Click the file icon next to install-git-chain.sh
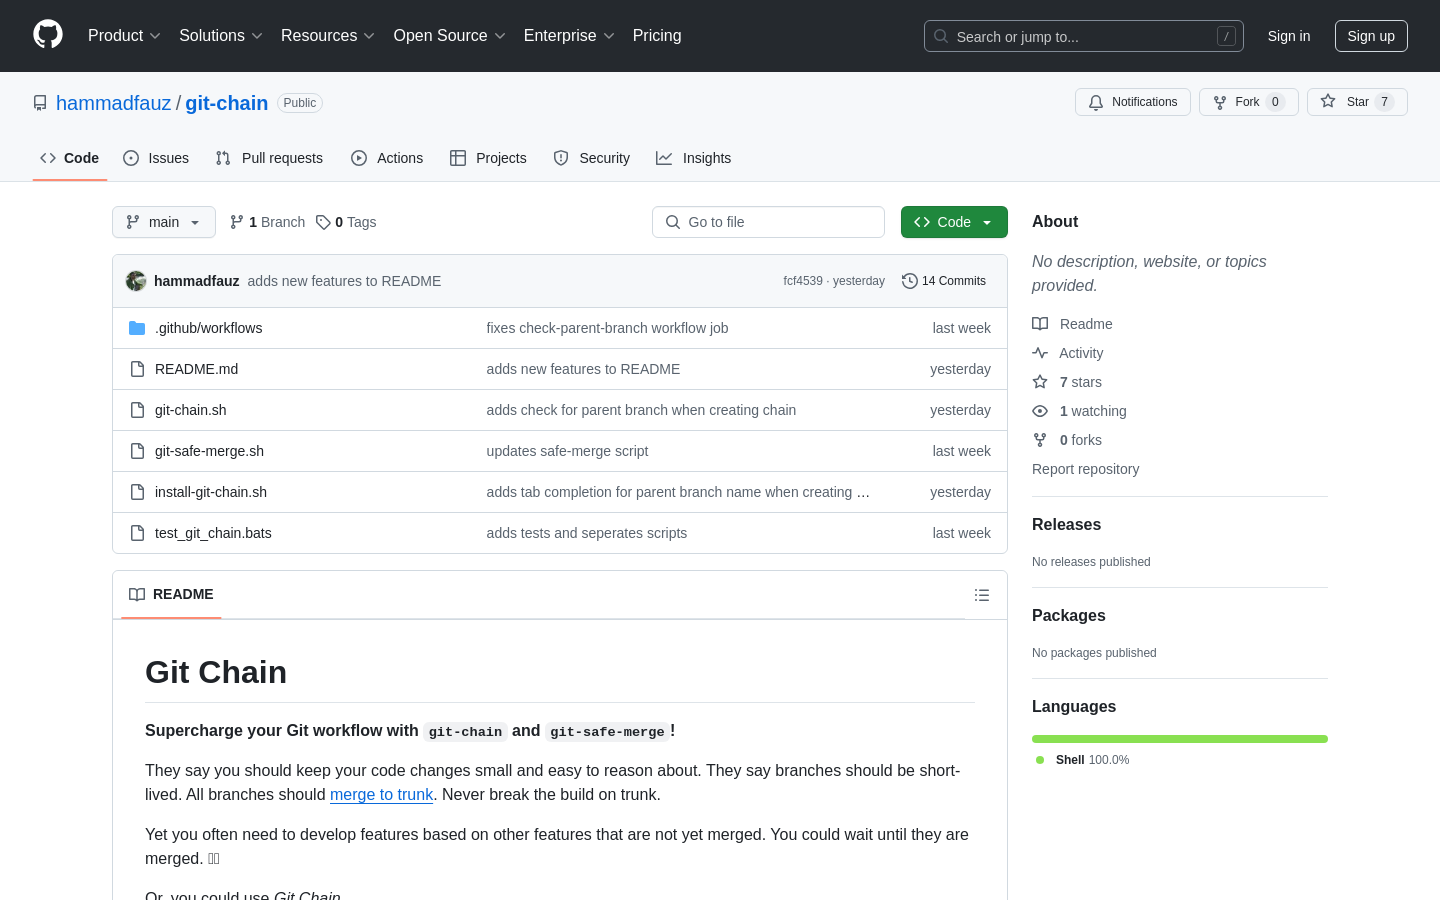Viewport: 1440px width, 900px height. click(x=137, y=492)
